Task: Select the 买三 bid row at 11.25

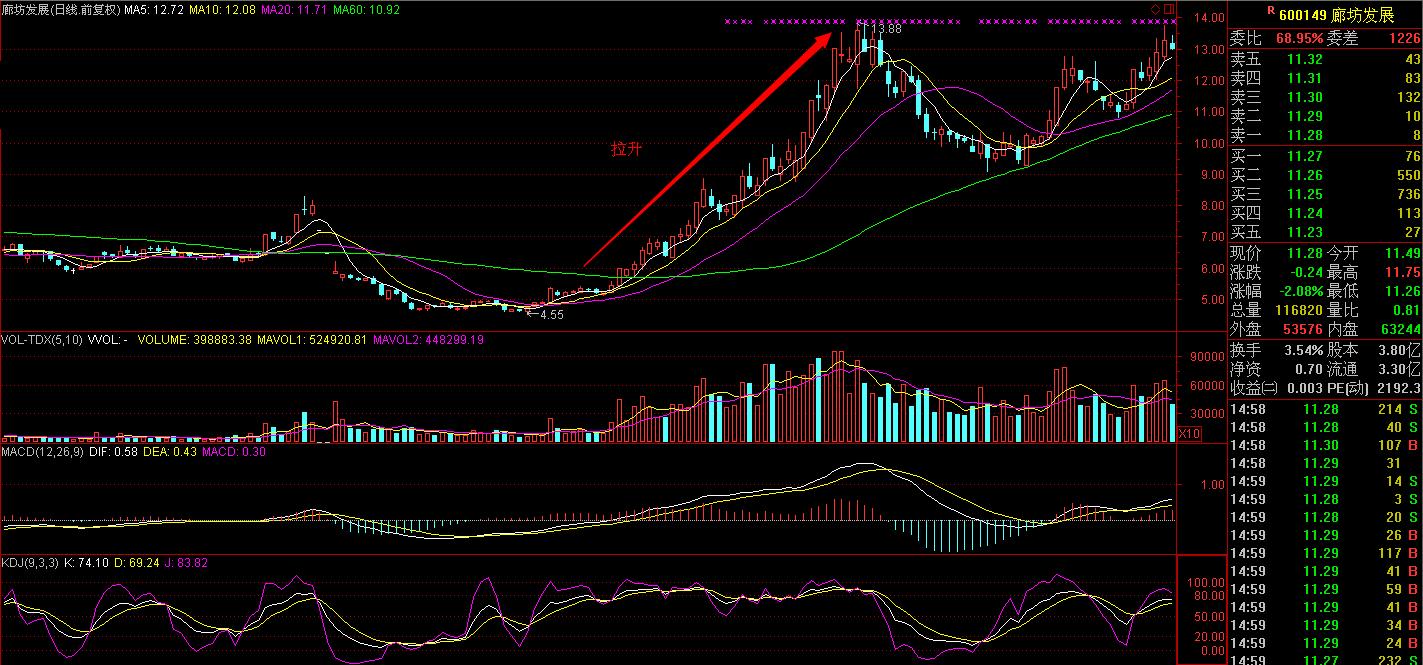Action: 1325,195
